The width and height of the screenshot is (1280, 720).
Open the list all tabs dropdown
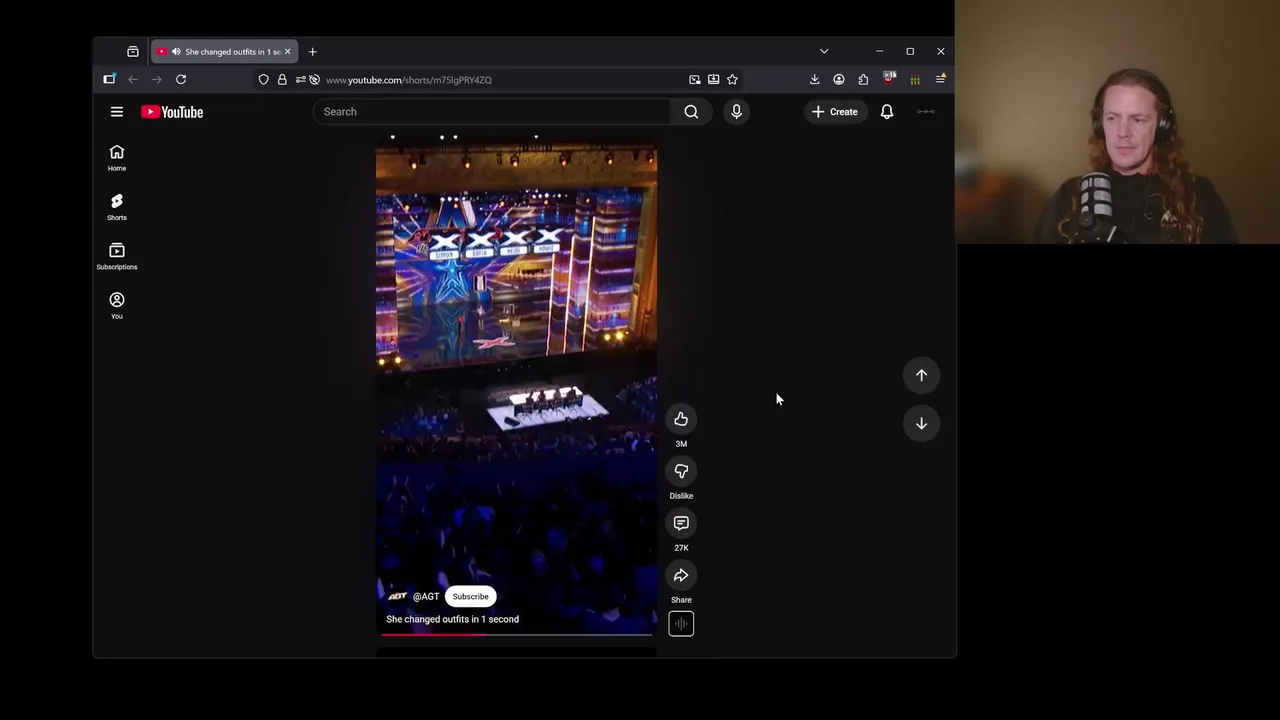click(824, 51)
